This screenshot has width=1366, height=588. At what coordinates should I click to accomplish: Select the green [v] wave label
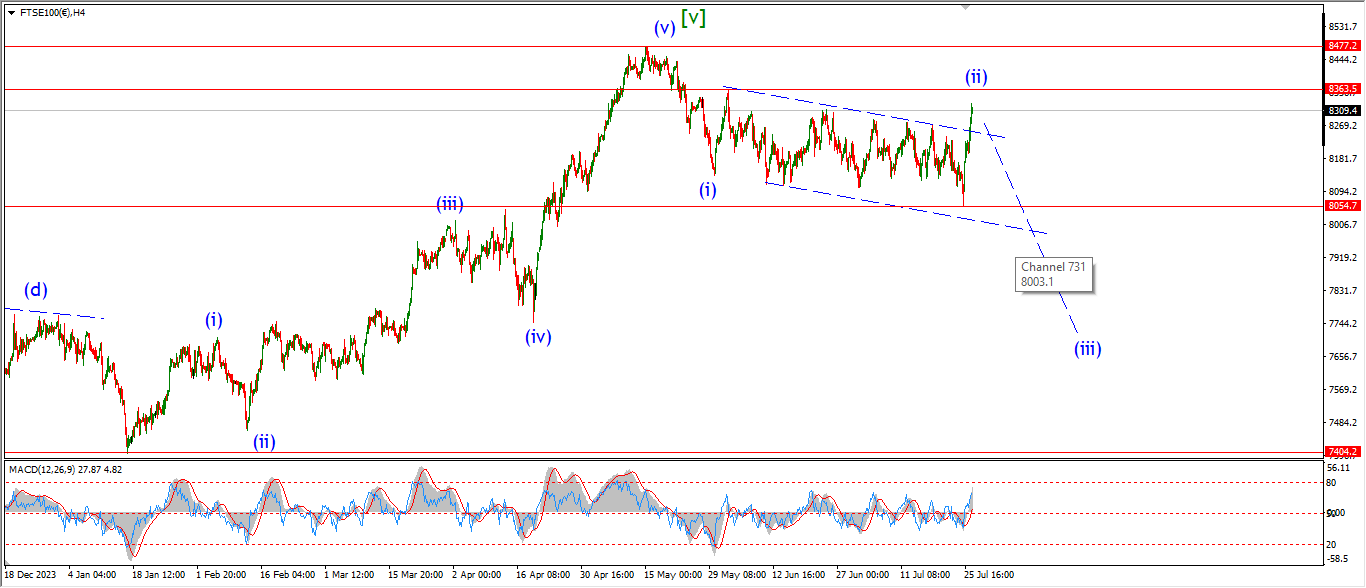(x=693, y=18)
